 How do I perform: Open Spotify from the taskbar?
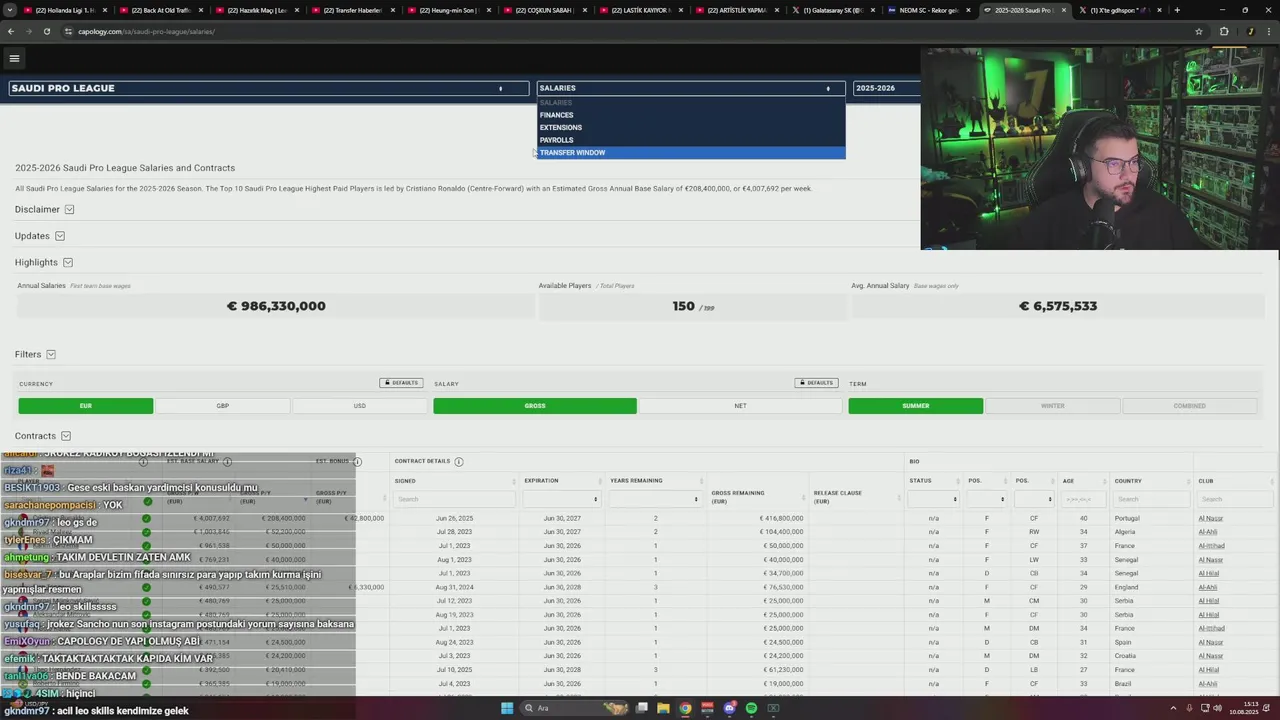[x=751, y=708]
